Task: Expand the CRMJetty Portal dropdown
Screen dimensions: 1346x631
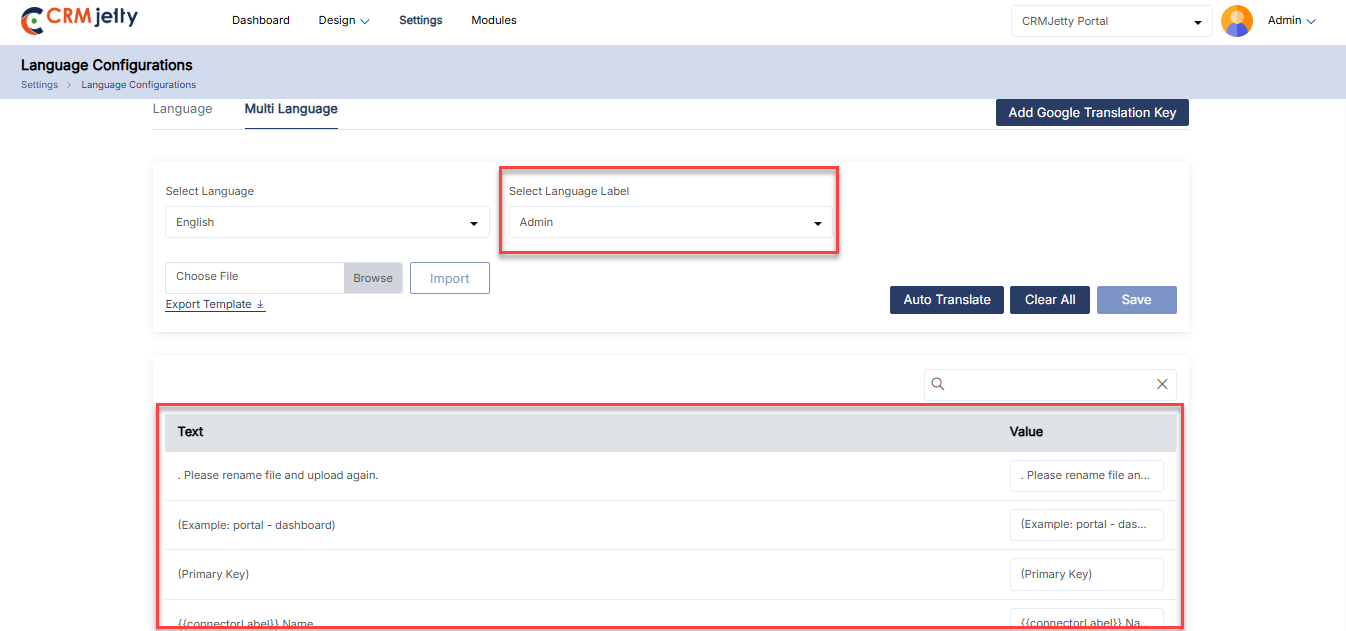Action: (x=1111, y=21)
